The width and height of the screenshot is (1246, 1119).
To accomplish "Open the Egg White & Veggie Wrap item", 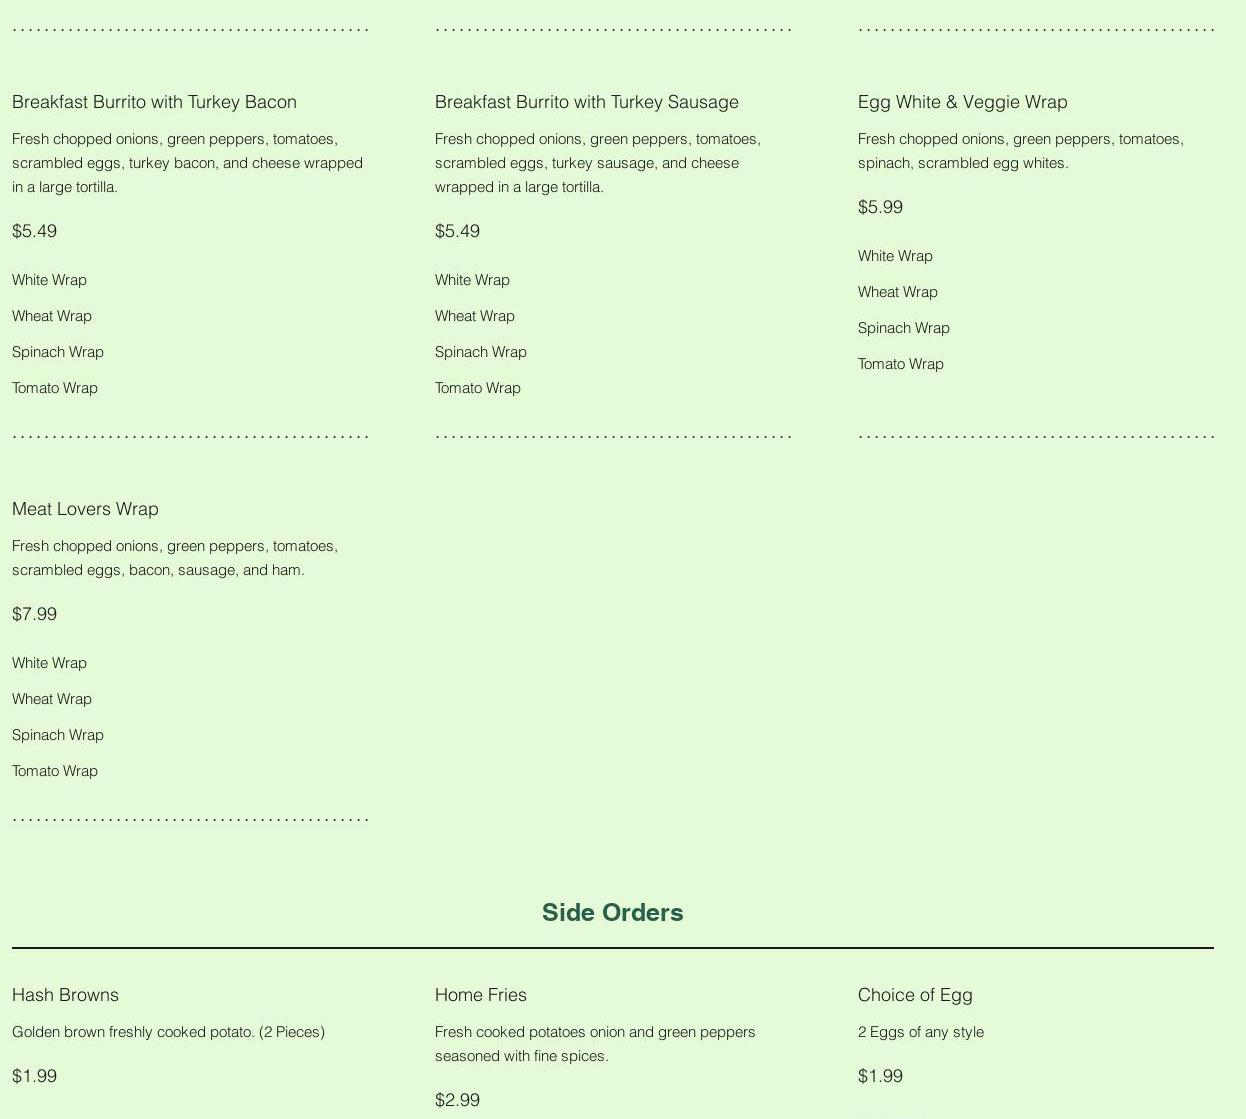I will click(962, 102).
